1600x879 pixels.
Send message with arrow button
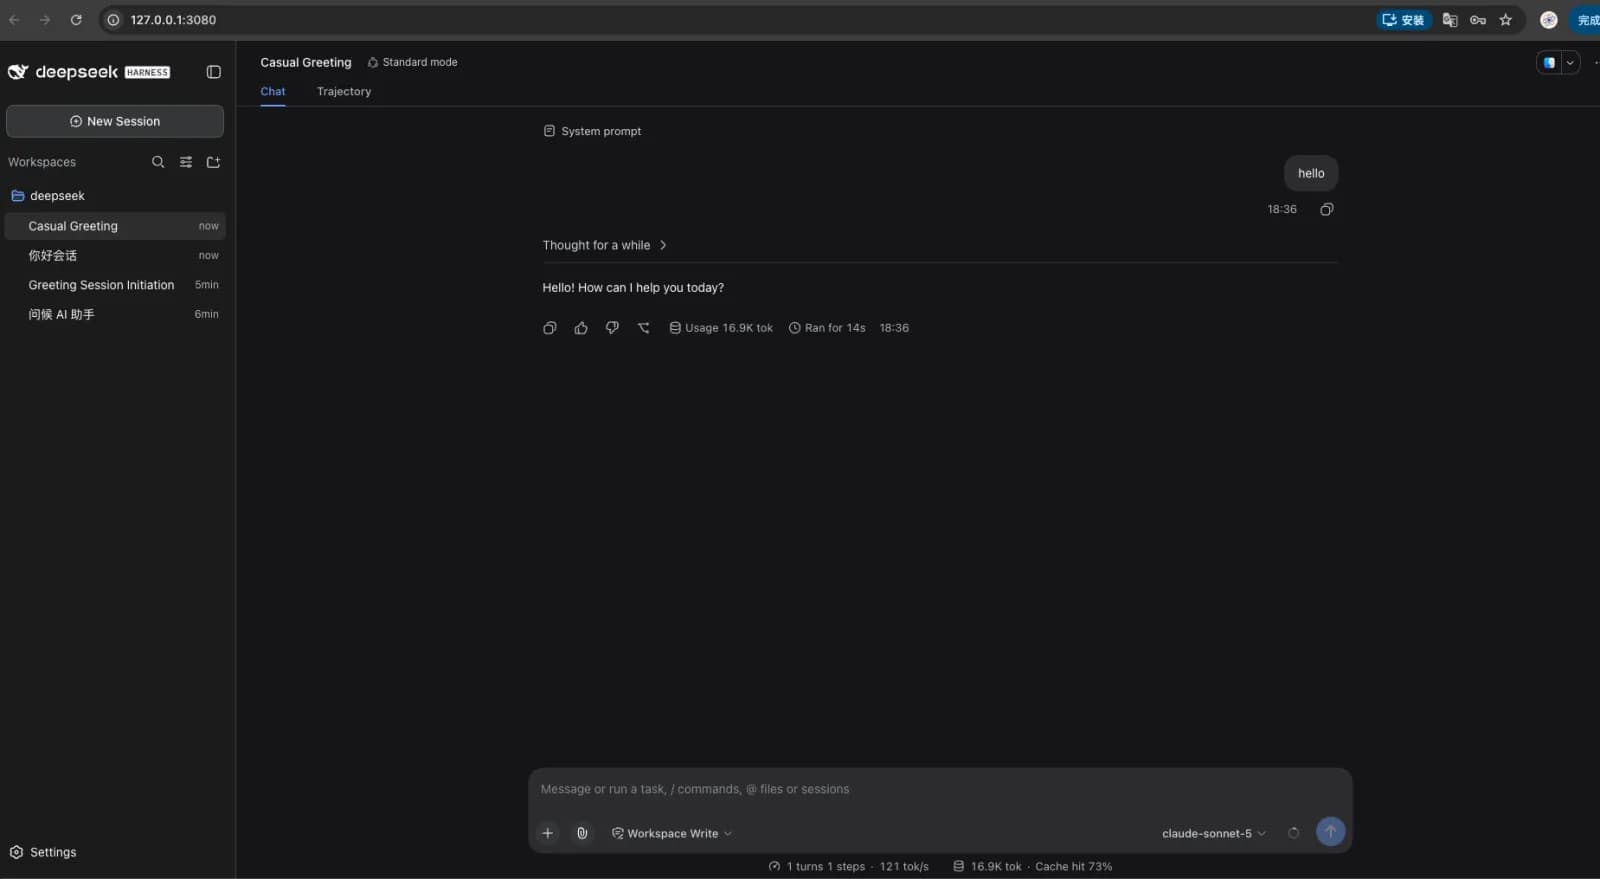click(1330, 832)
